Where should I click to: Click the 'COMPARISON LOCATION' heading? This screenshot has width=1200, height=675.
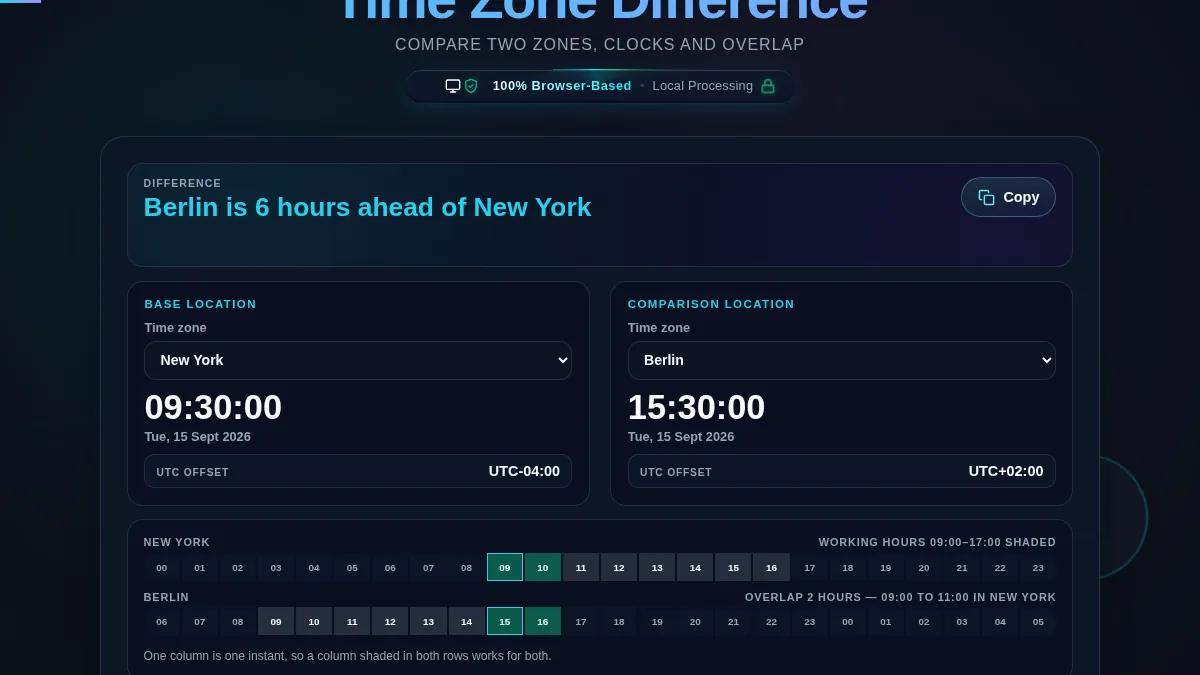click(711, 304)
